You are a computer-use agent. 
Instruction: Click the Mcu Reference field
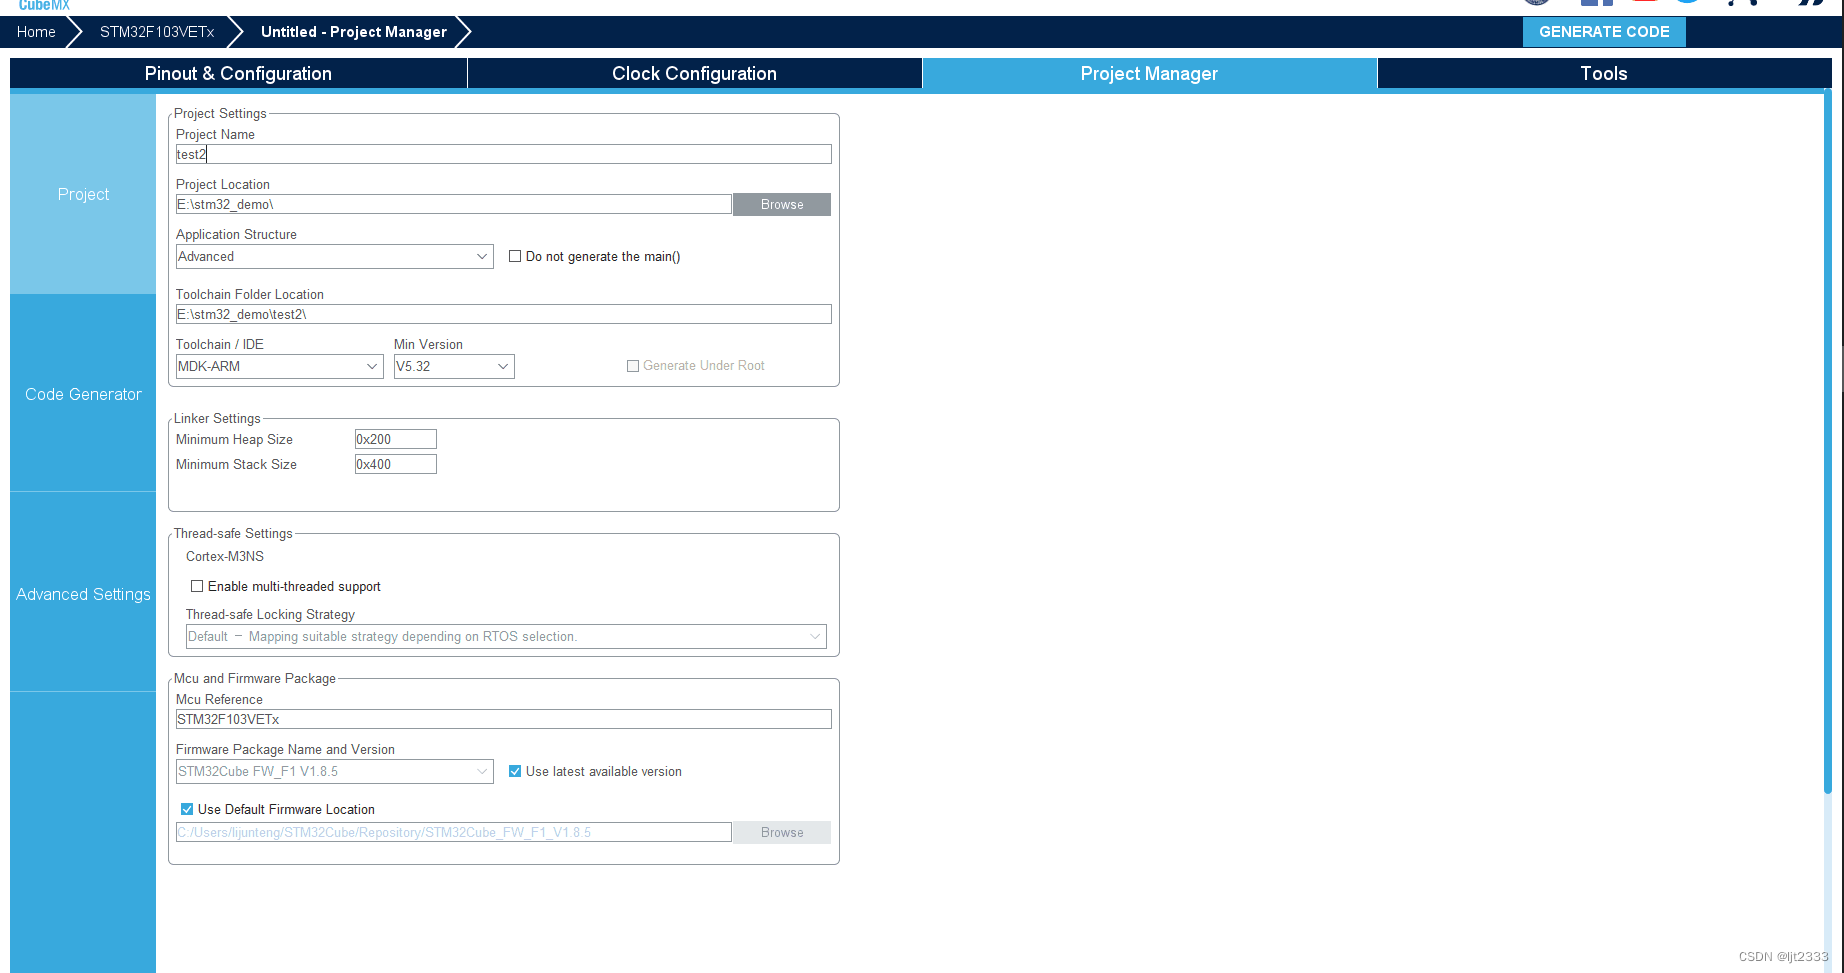click(504, 719)
